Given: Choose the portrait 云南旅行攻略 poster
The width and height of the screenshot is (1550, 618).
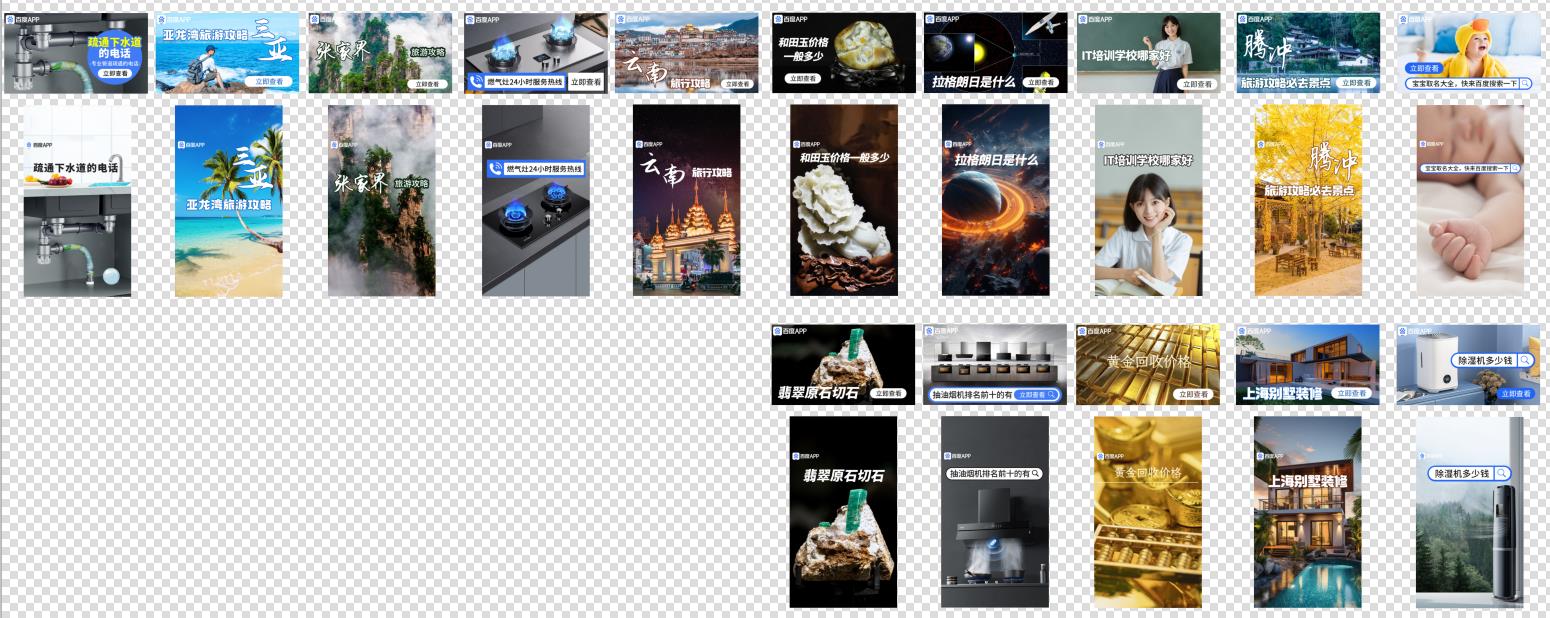Looking at the screenshot, I should click(x=687, y=201).
